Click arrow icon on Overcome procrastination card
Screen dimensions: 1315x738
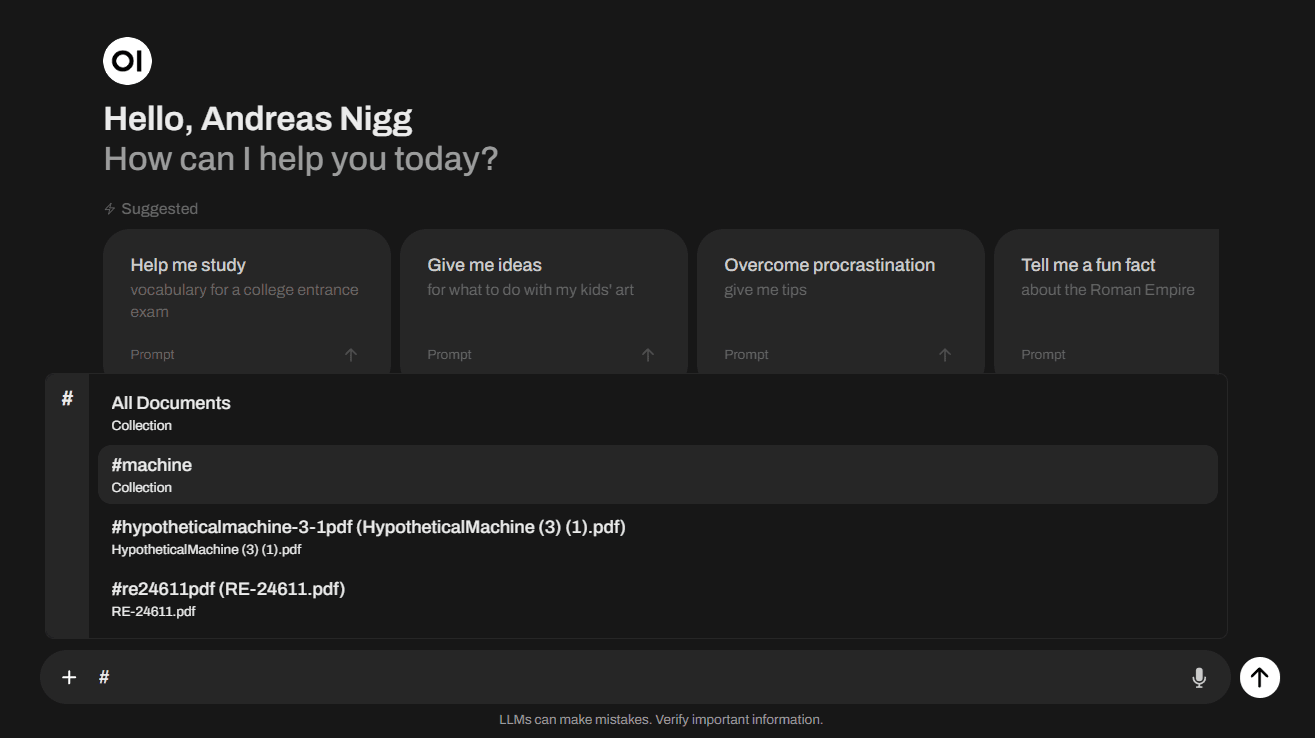[x=945, y=355]
